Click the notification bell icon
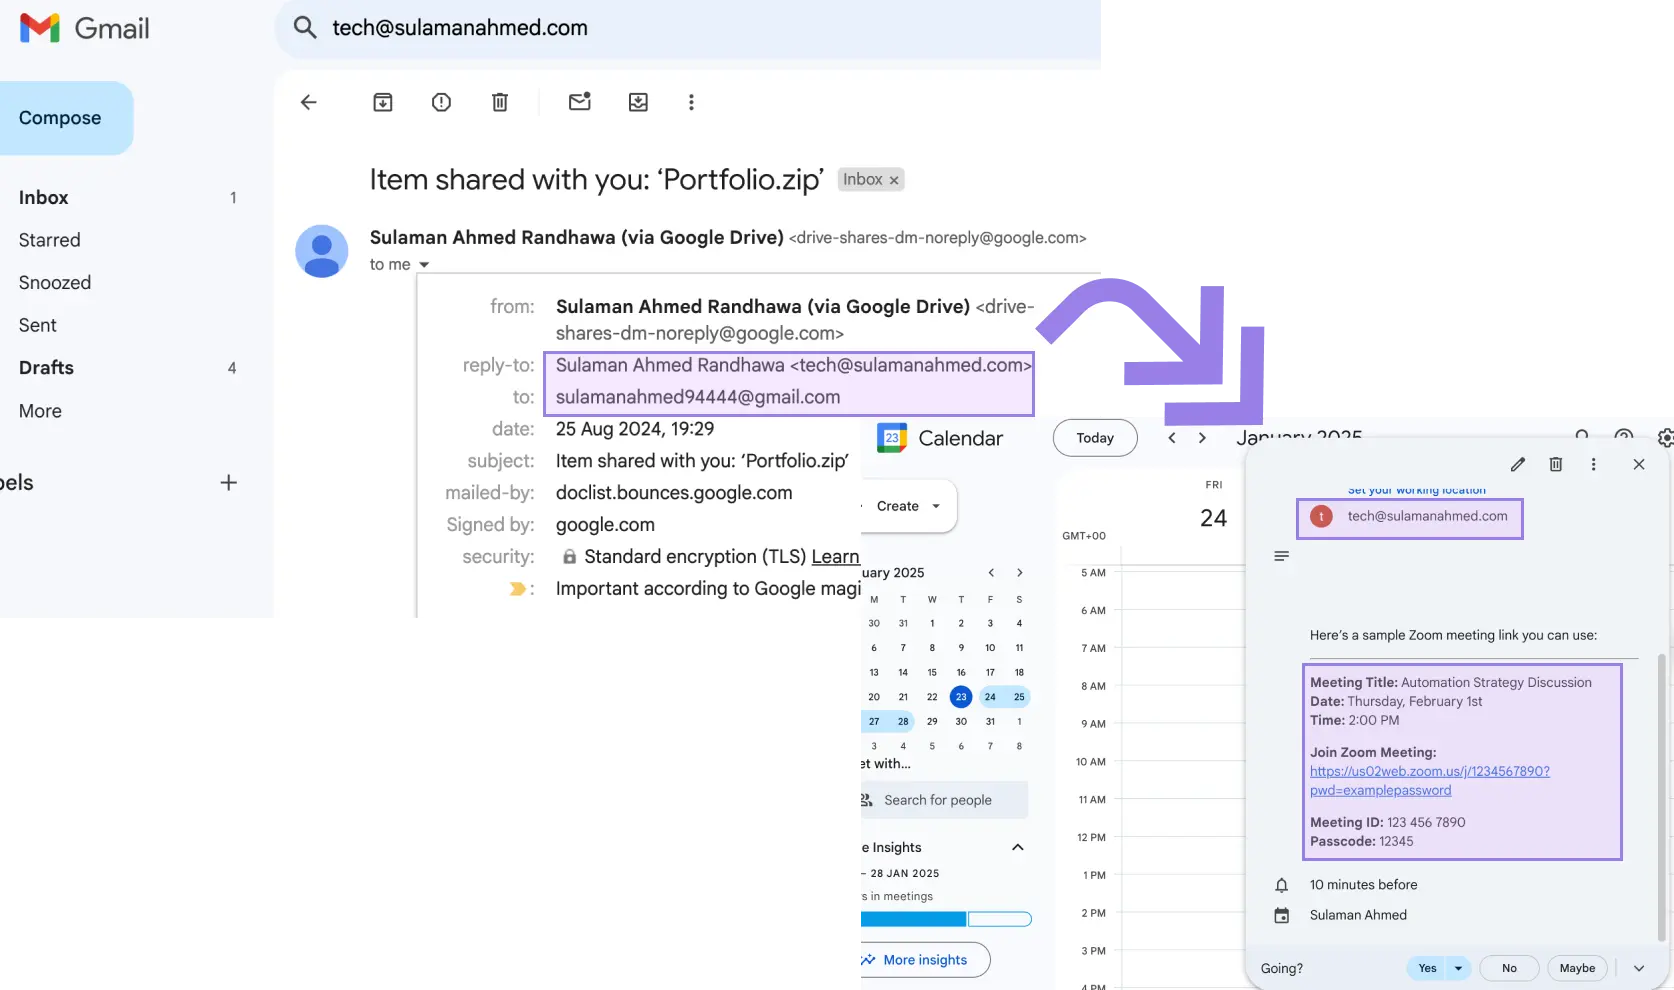This screenshot has height=990, width=1674. pyautogui.click(x=1281, y=885)
